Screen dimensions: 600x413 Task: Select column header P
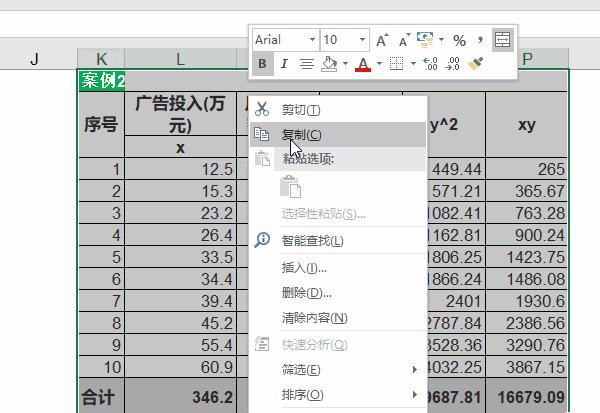[x=527, y=59]
